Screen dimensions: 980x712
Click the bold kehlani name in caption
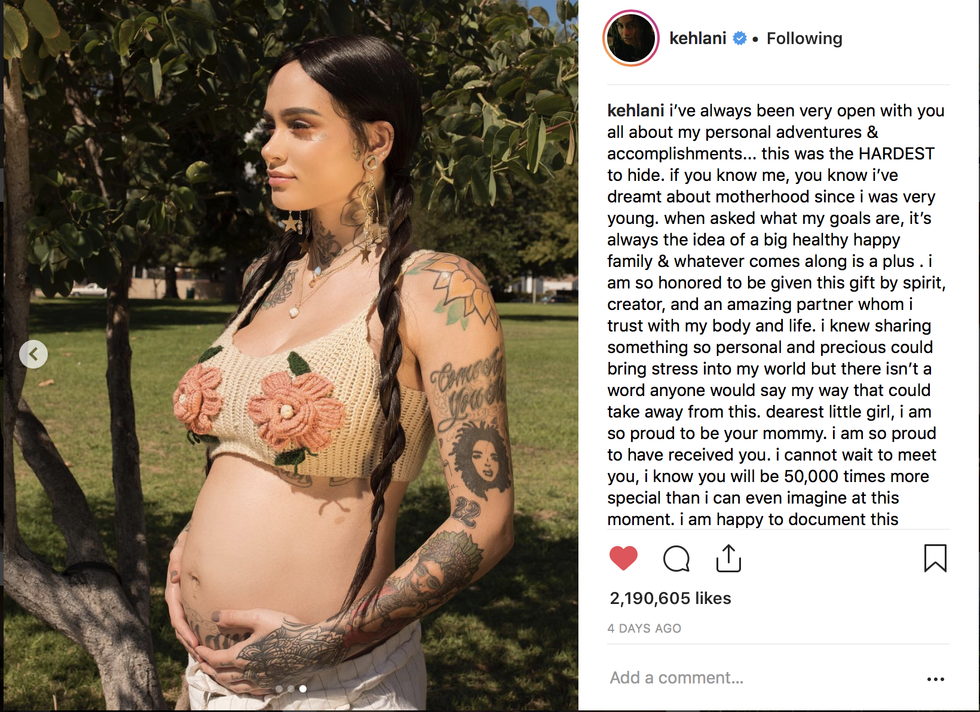(636, 111)
